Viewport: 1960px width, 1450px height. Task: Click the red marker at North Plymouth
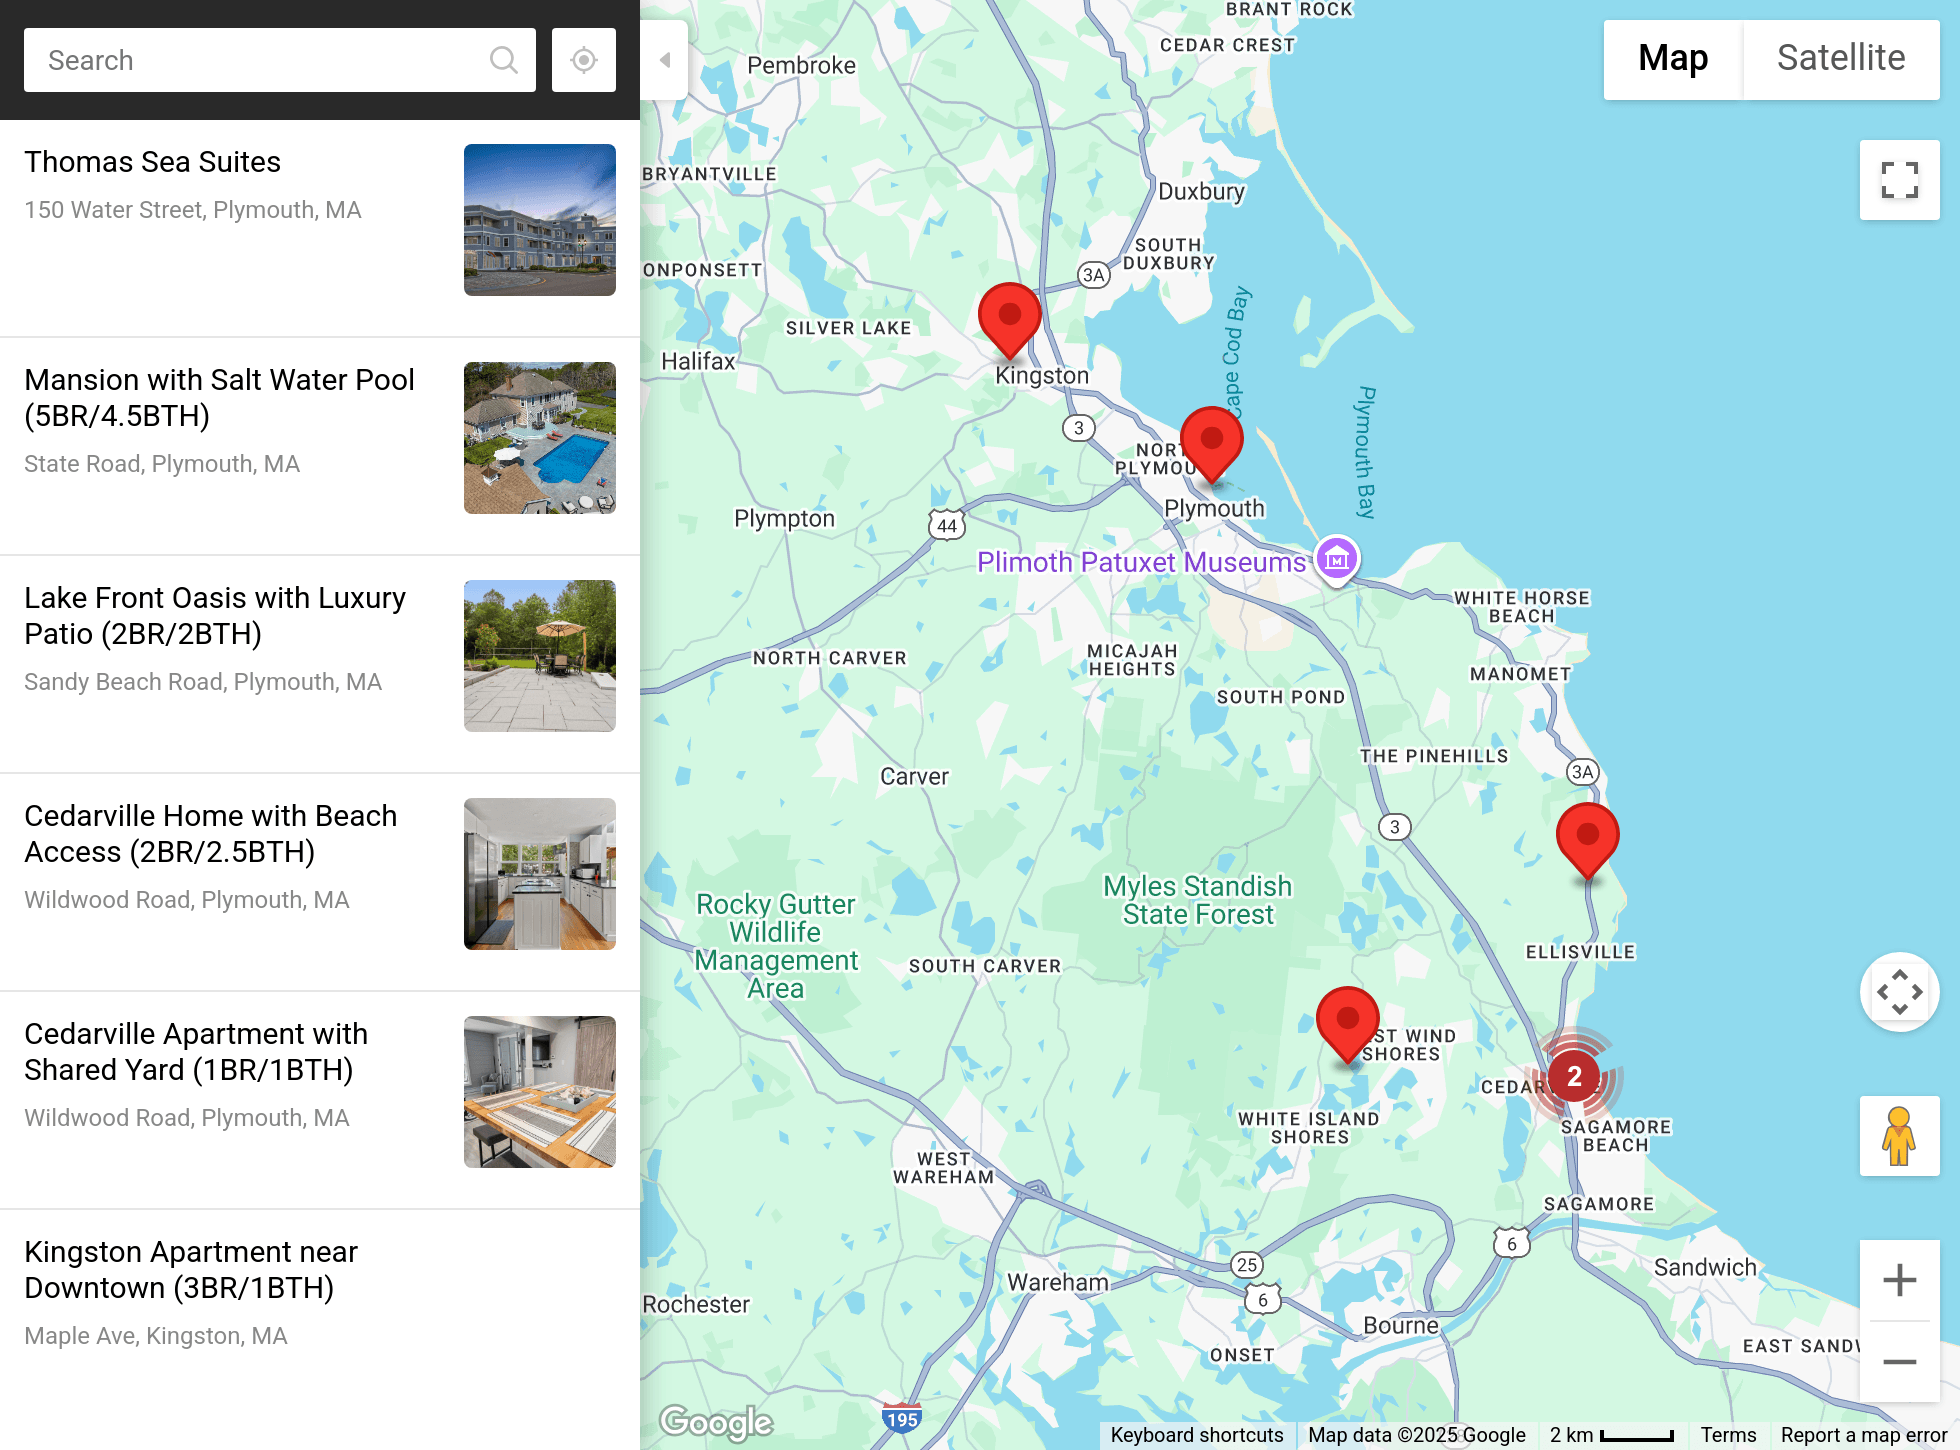[x=1212, y=444]
